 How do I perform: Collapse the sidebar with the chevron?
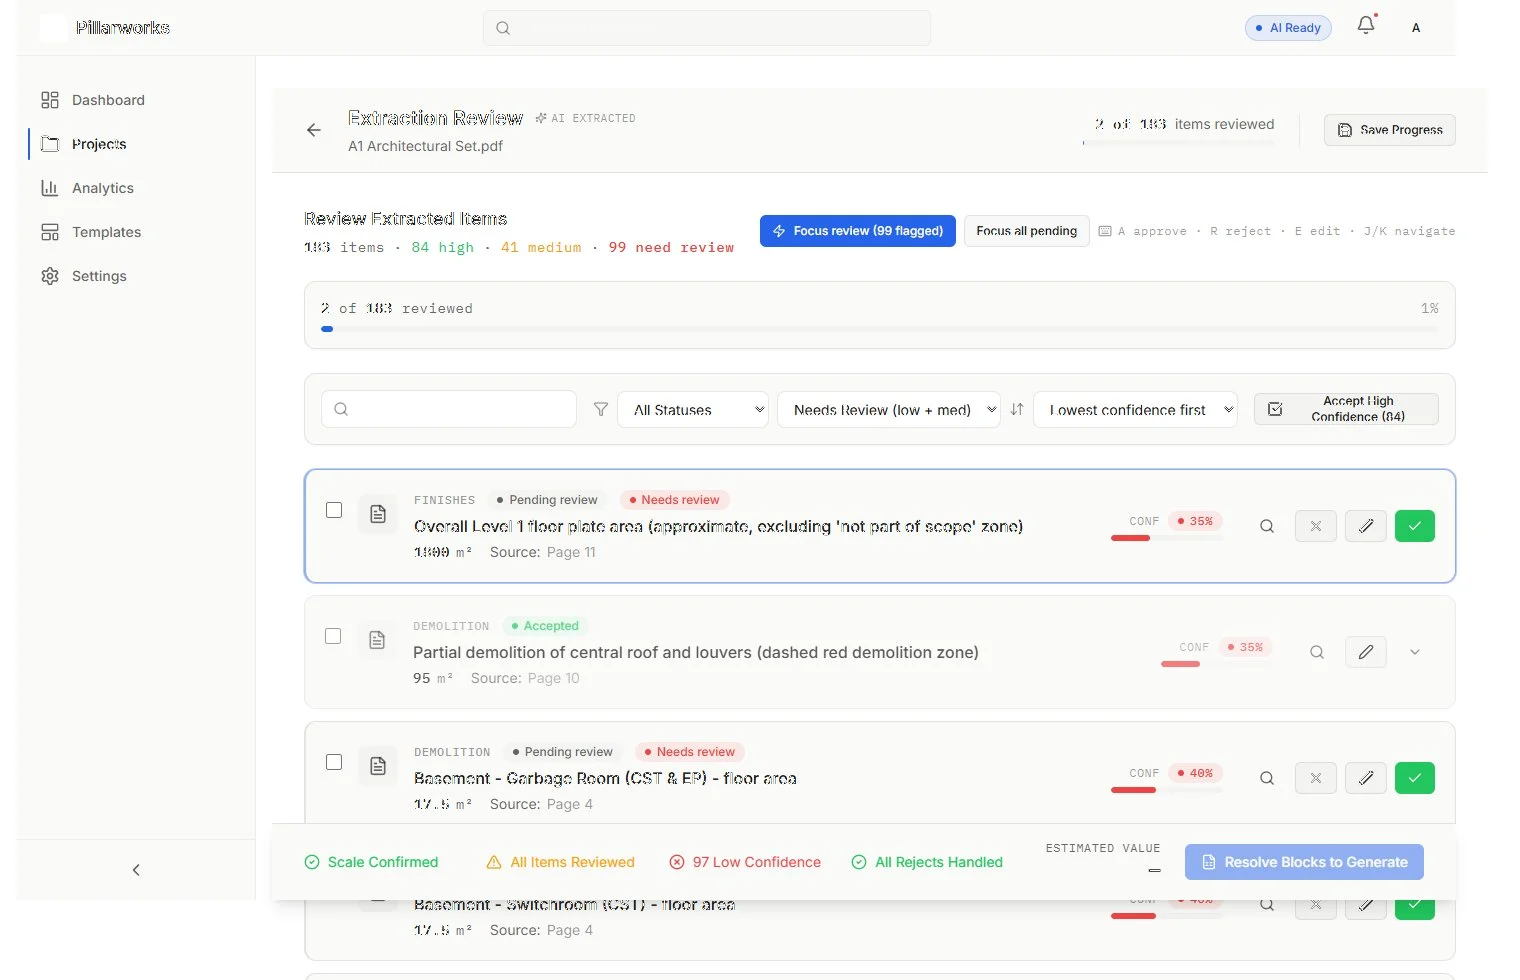pos(136,870)
